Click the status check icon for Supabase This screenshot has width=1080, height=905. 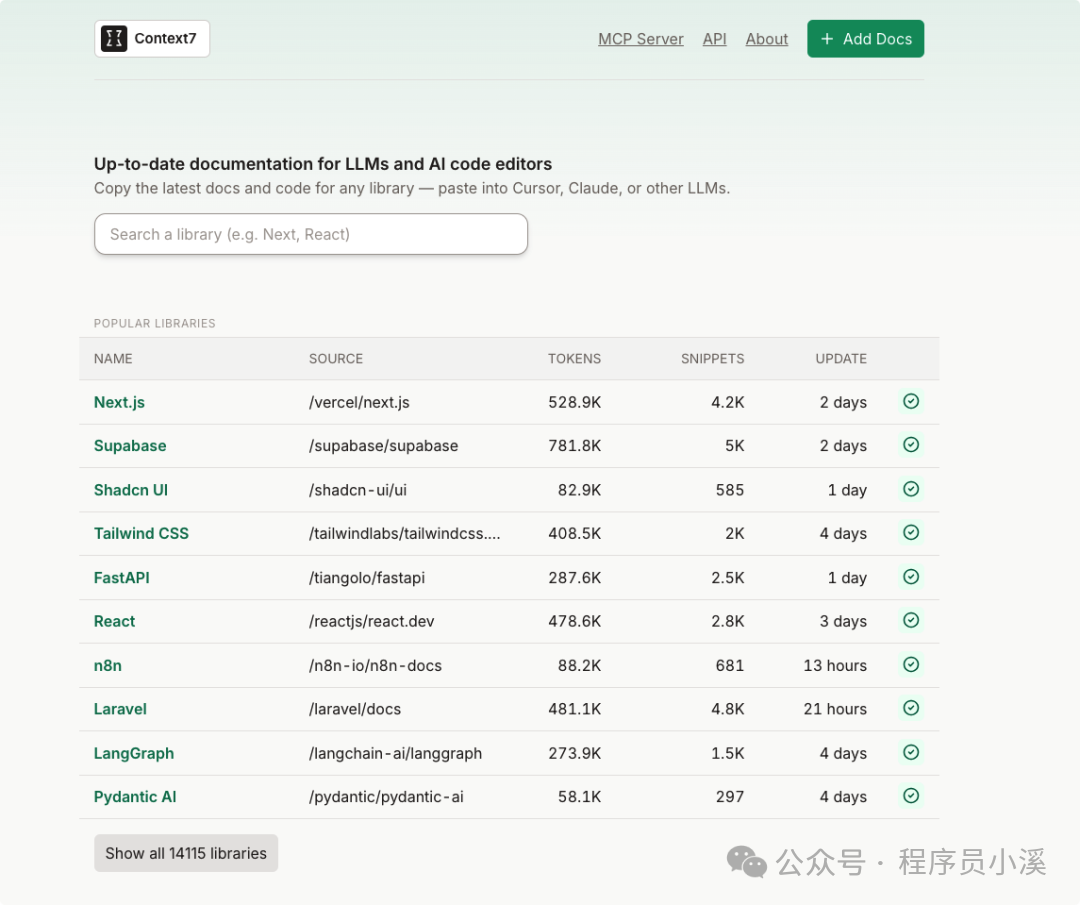911,445
